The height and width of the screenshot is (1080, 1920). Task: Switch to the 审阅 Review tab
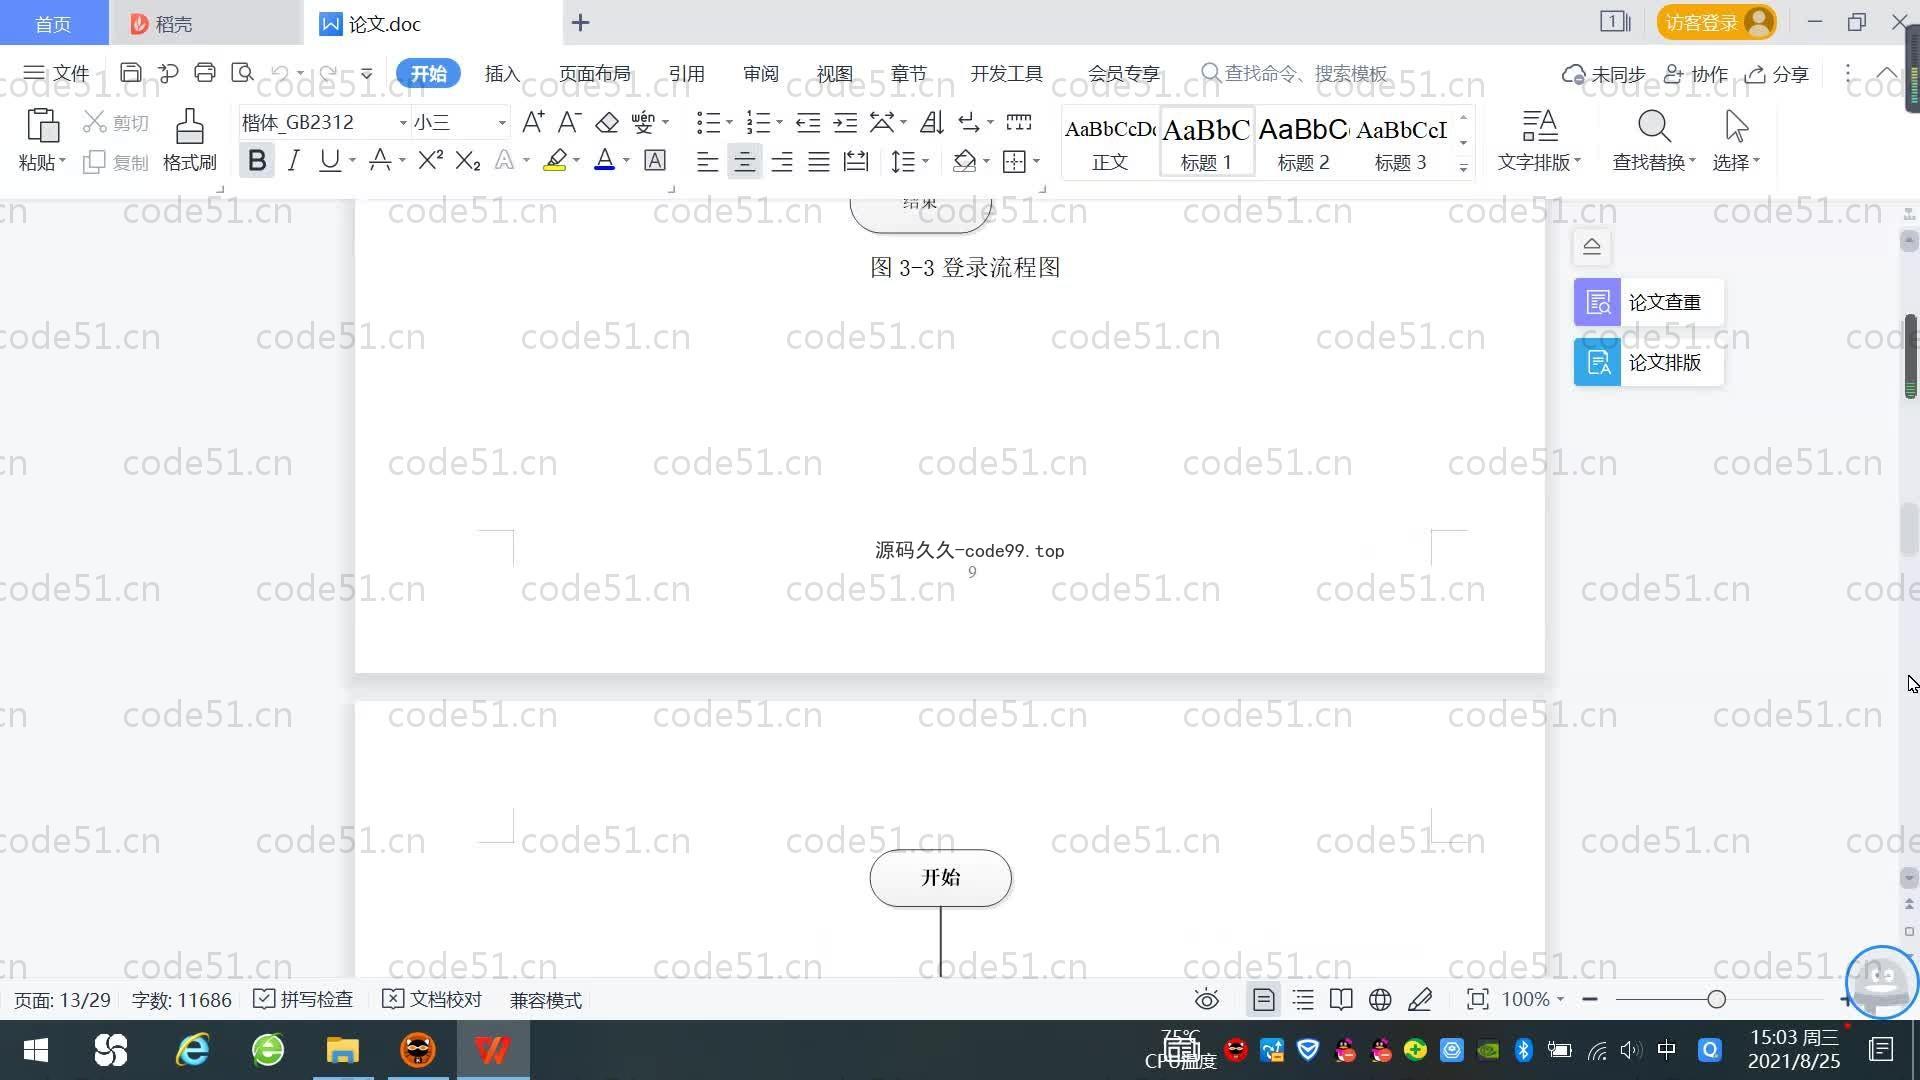[x=760, y=73]
